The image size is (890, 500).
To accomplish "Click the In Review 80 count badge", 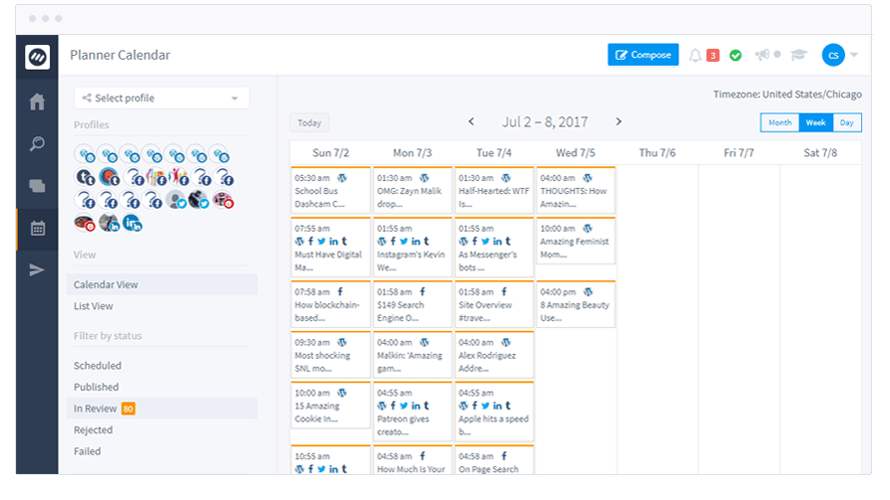I will 128,409.
